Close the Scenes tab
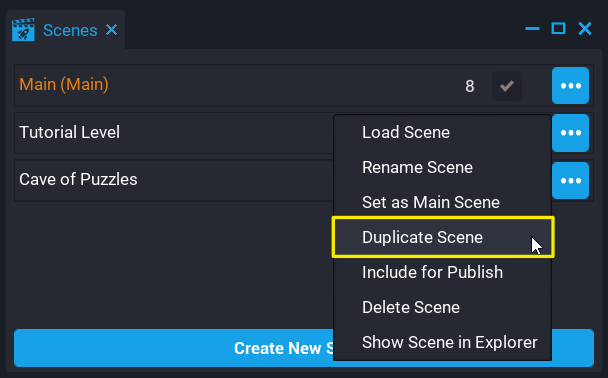The height and width of the screenshot is (378, 608). [112, 29]
